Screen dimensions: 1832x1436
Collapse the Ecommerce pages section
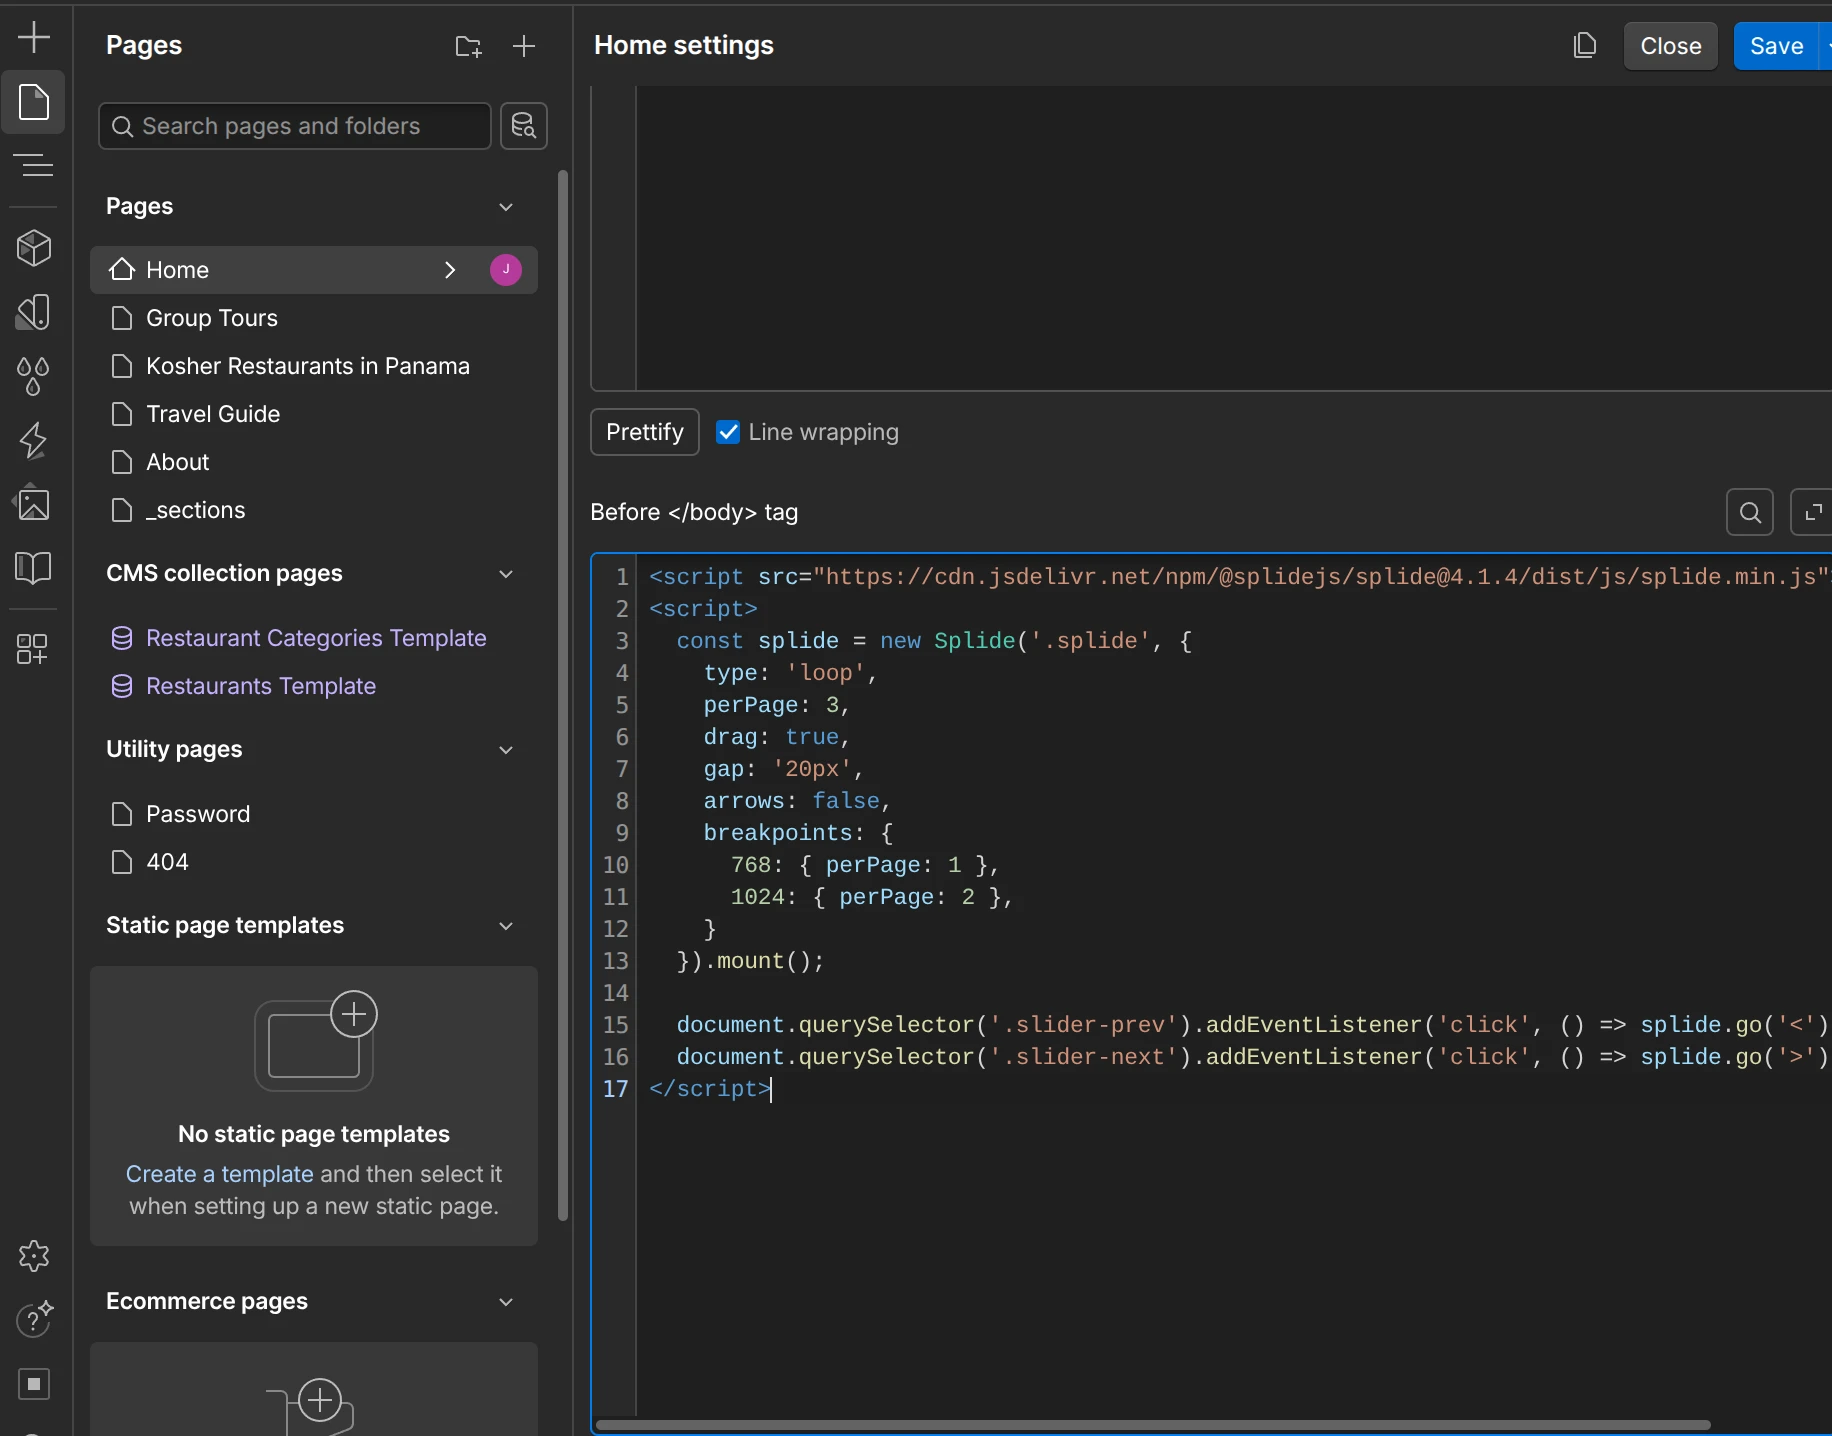(x=506, y=1302)
